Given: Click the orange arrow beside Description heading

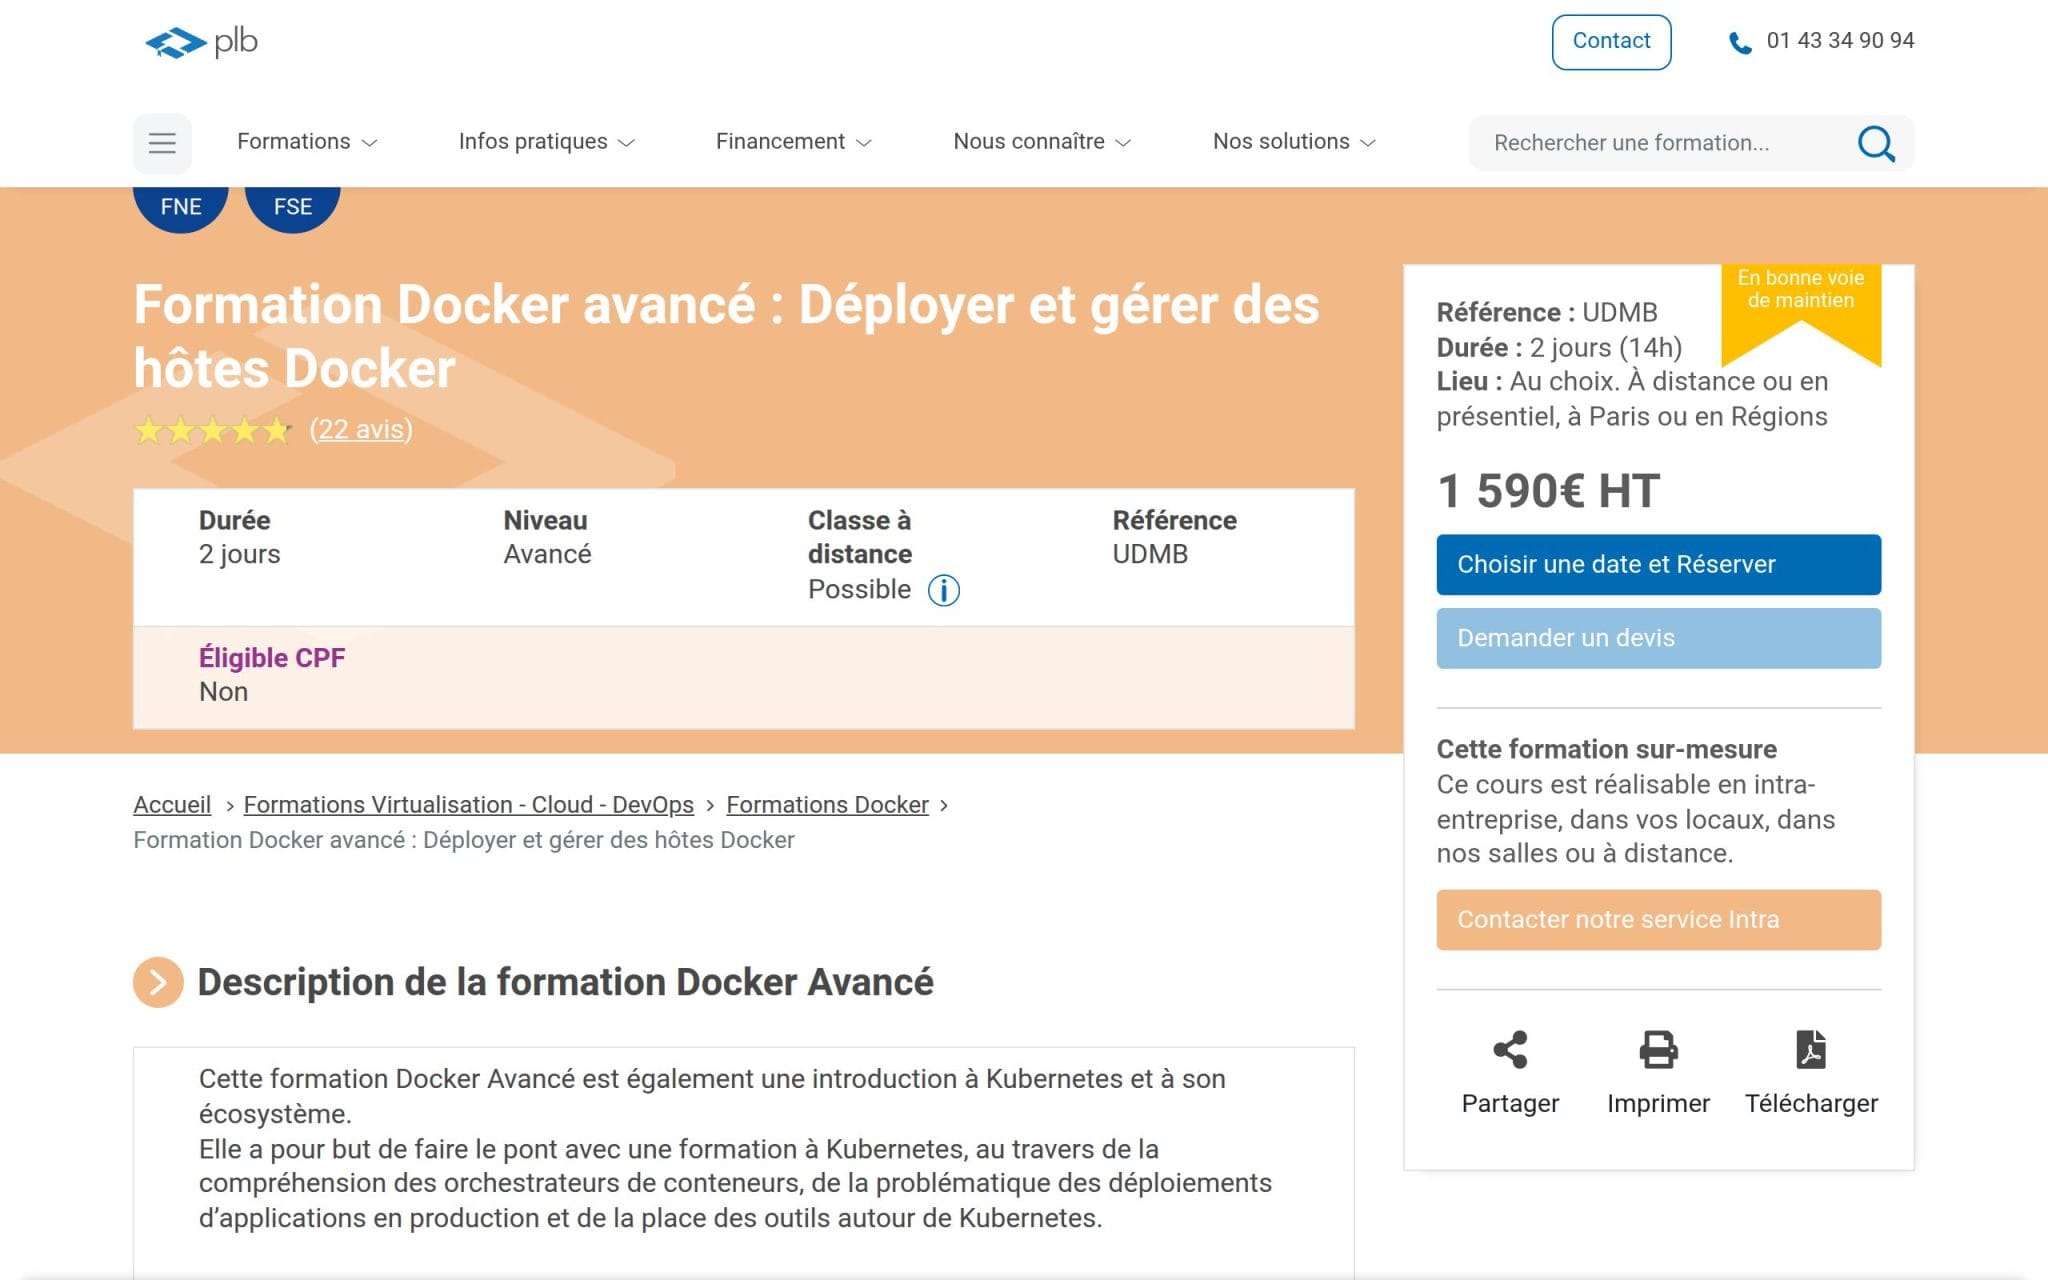Looking at the screenshot, I should point(158,982).
